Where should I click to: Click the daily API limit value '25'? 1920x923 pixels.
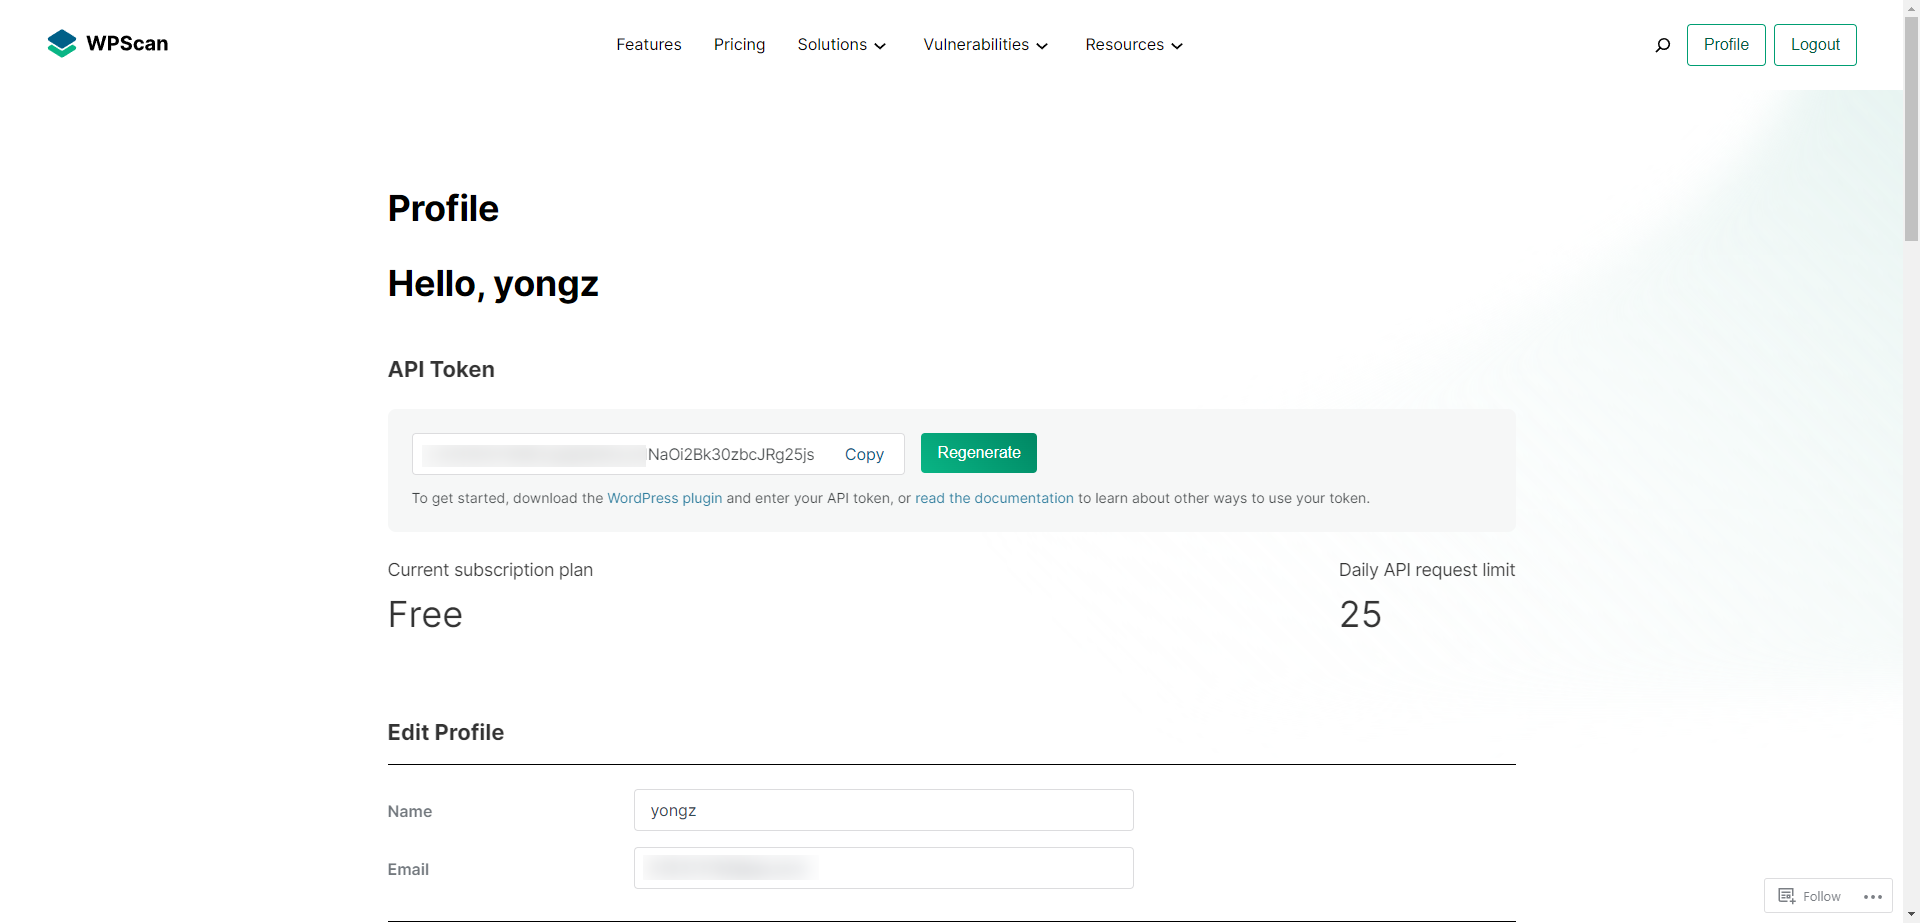pos(1360,614)
